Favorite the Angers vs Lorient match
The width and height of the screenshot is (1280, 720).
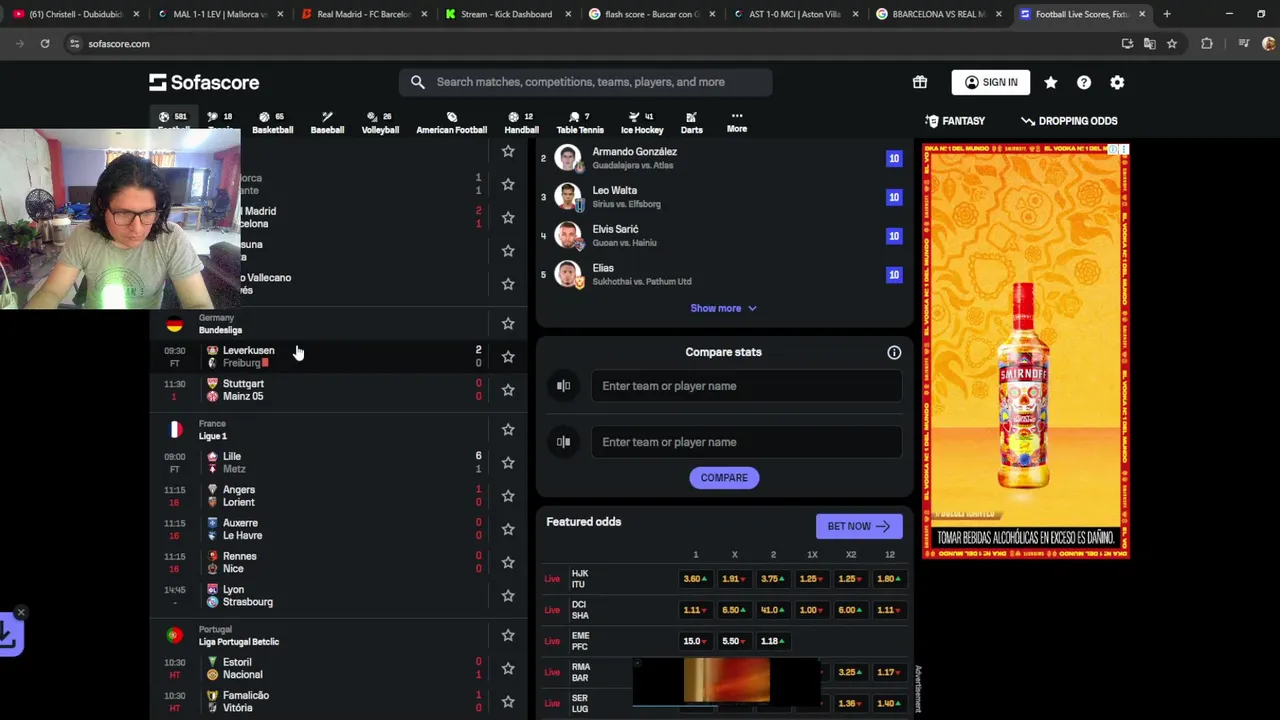point(508,496)
